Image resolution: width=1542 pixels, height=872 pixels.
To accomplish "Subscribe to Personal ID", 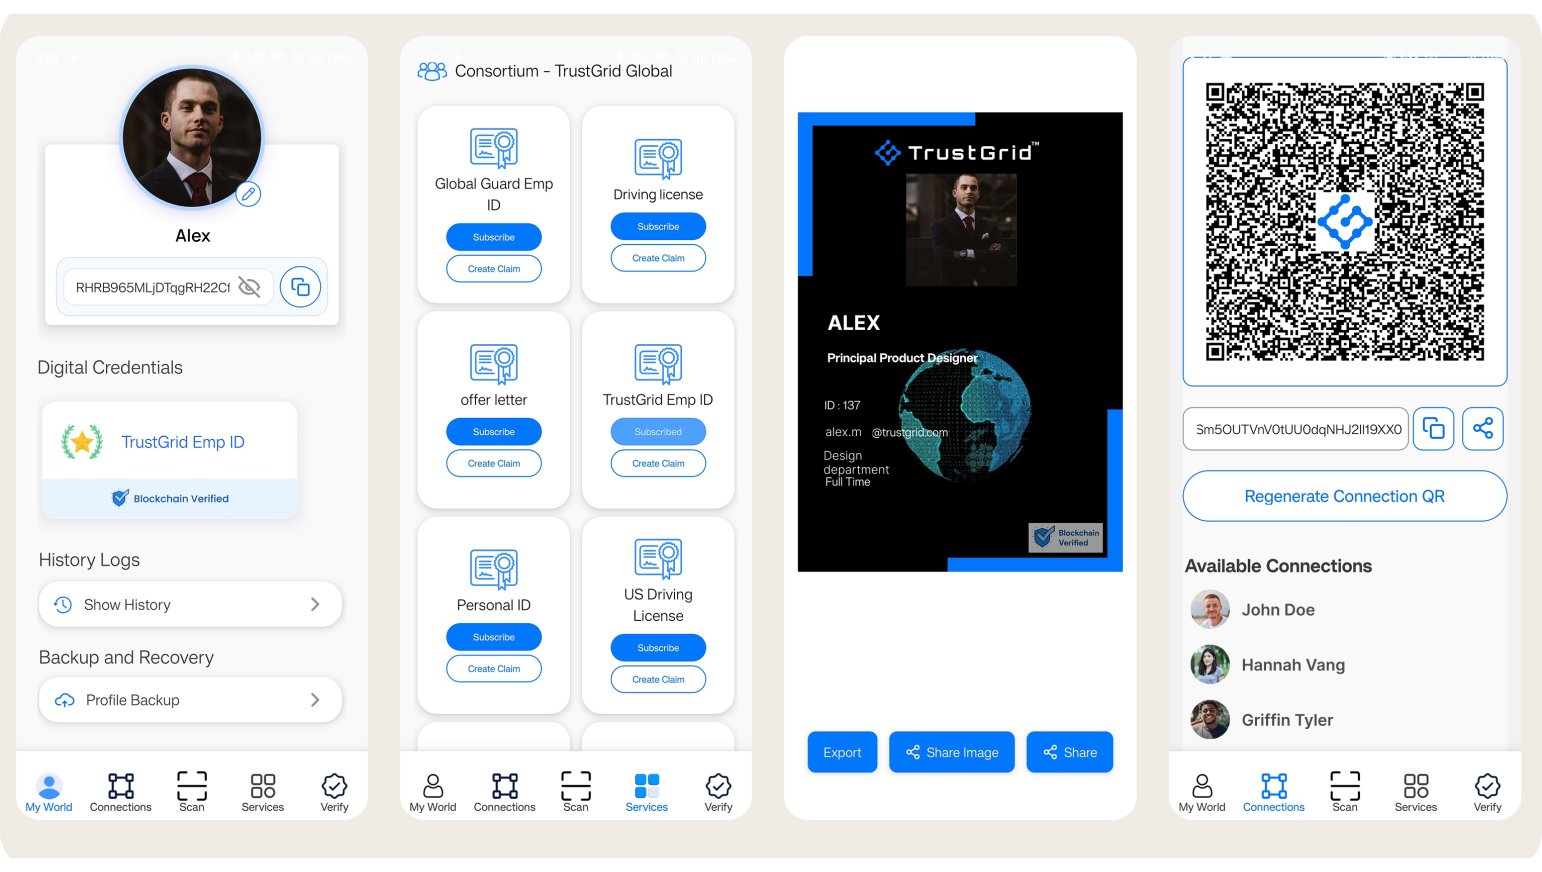I will 494,637.
